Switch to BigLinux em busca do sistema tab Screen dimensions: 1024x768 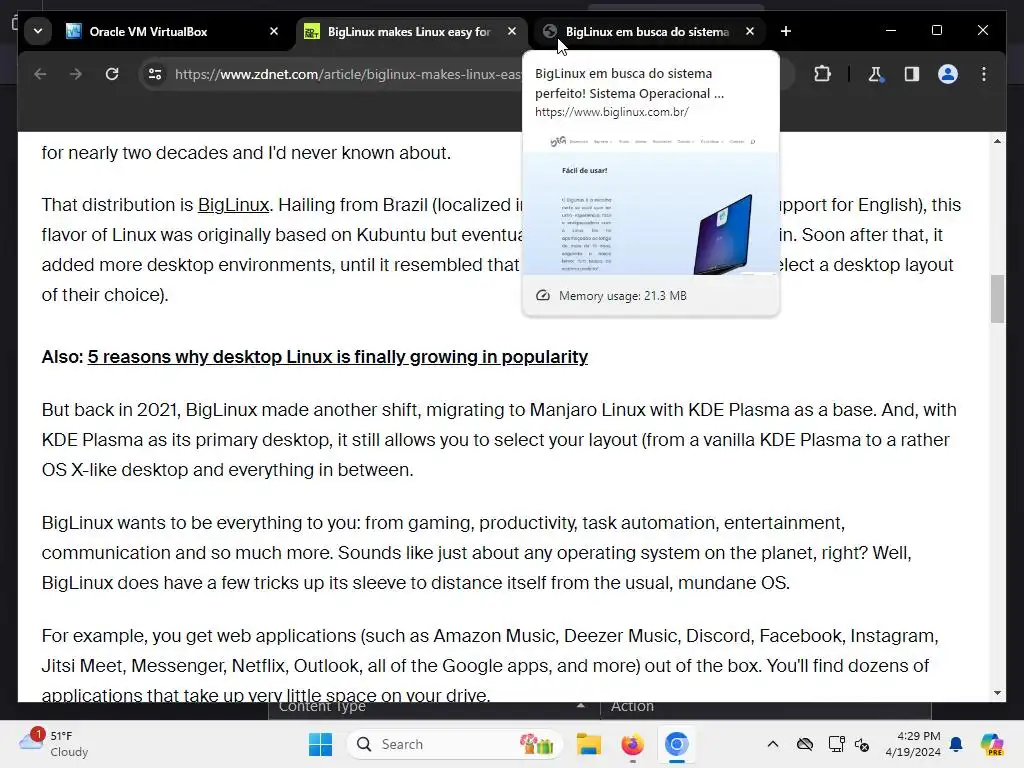(x=649, y=31)
